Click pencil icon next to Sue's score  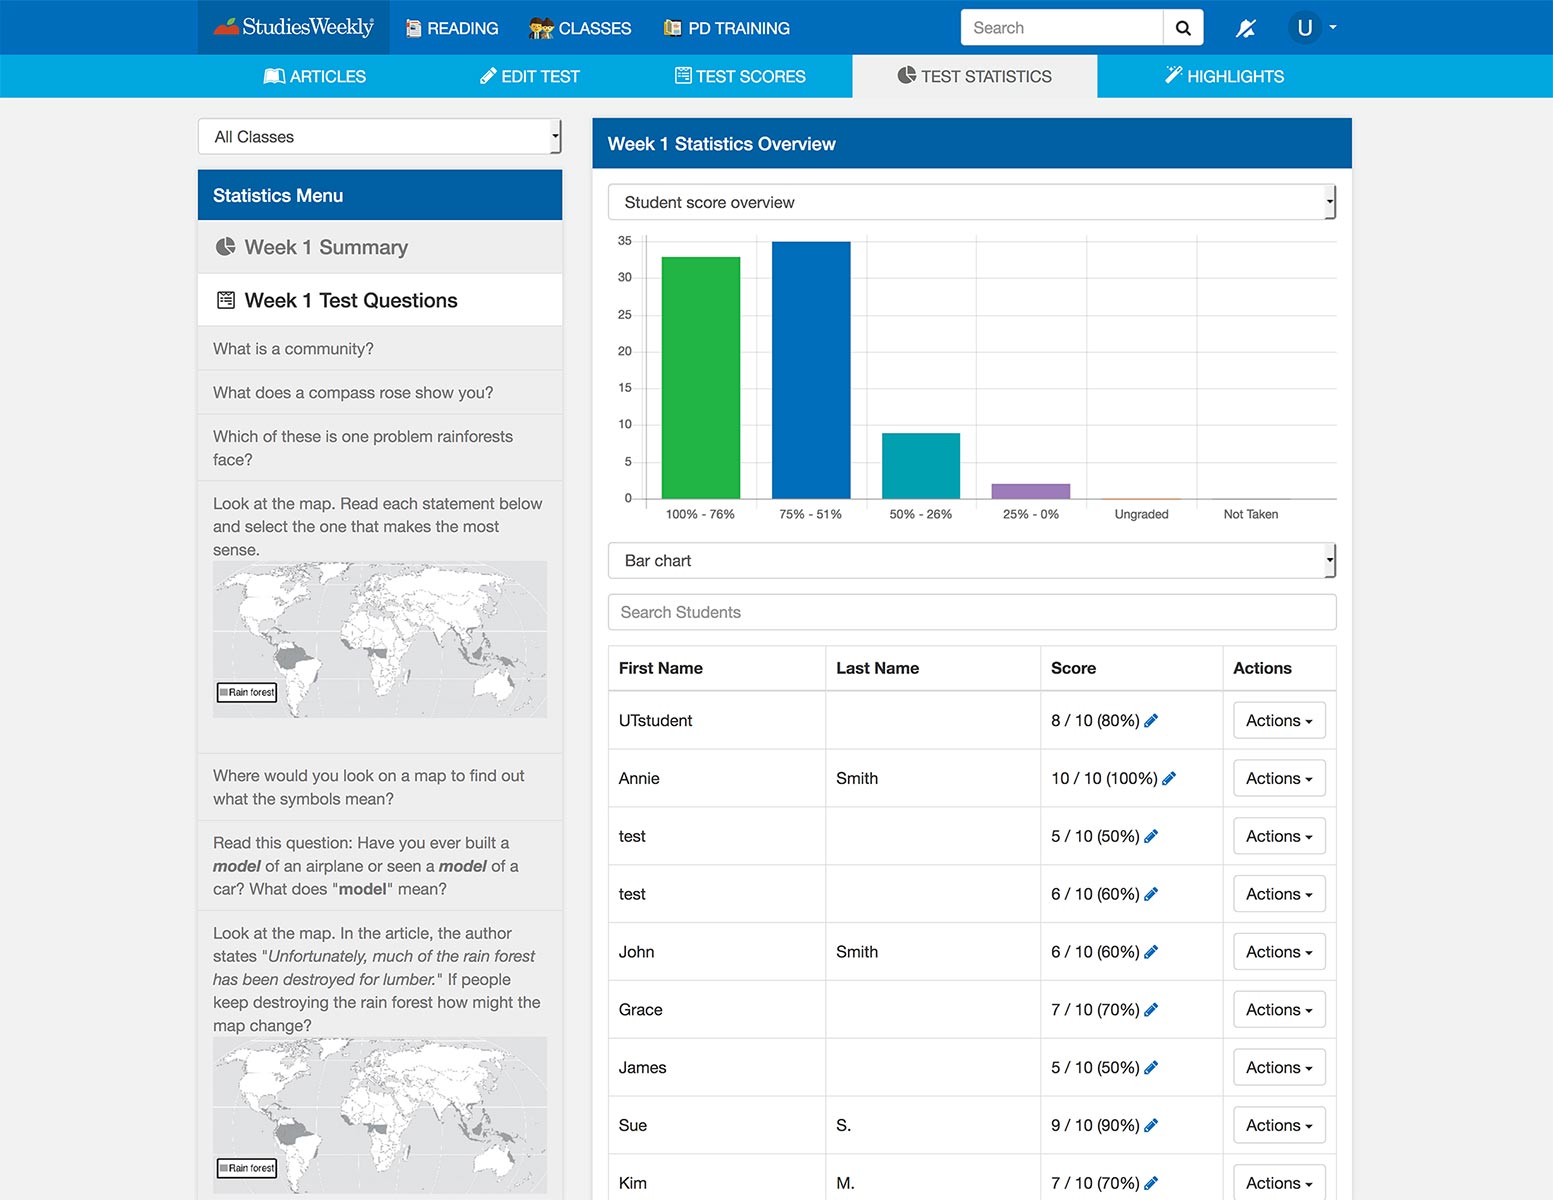[1151, 1126]
